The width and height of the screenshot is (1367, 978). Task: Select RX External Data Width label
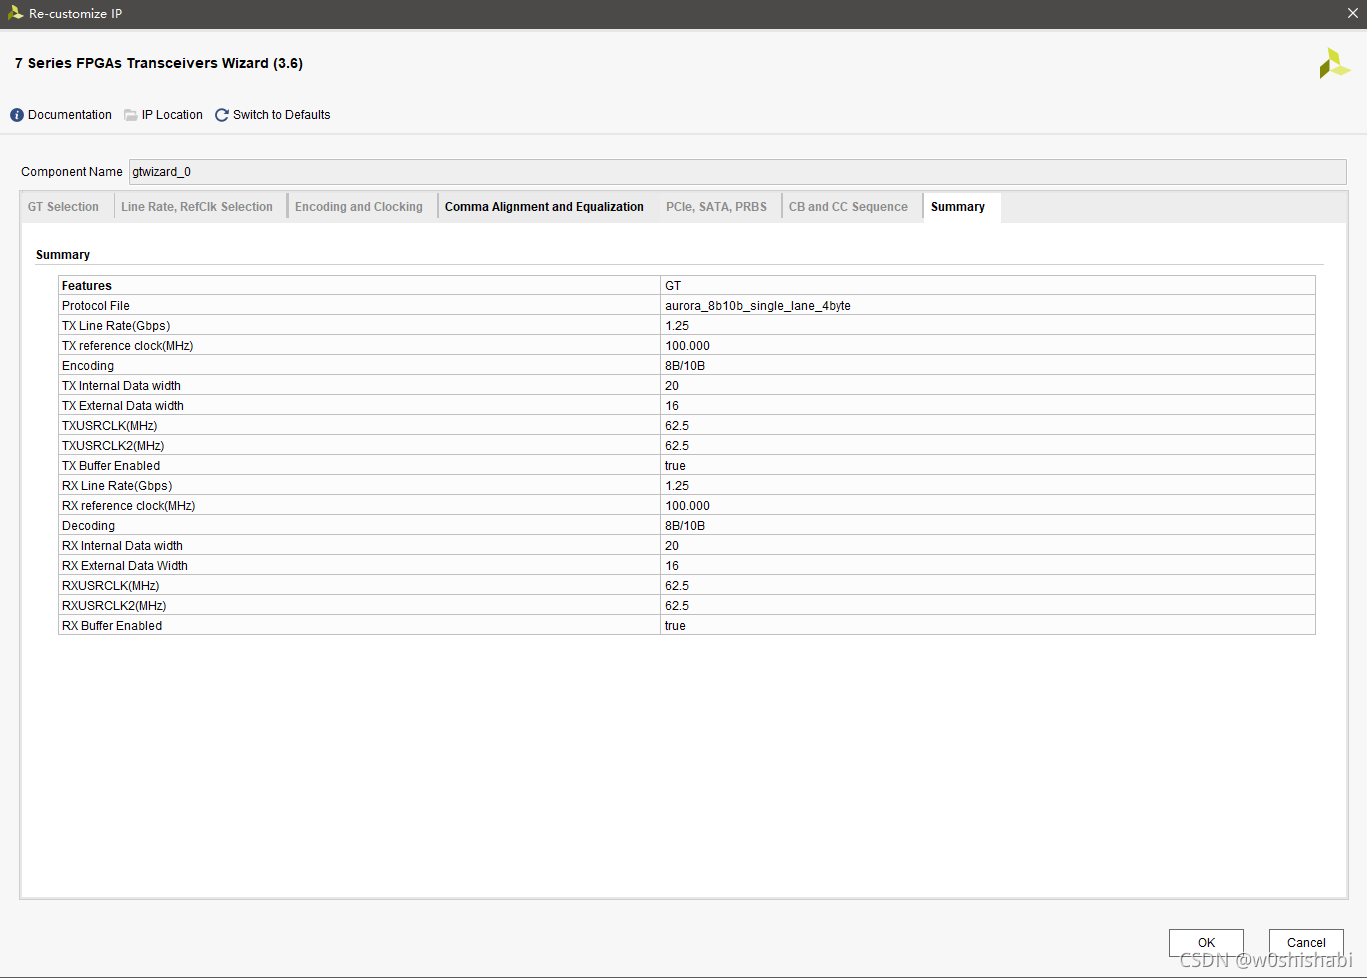[x=125, y=566]
